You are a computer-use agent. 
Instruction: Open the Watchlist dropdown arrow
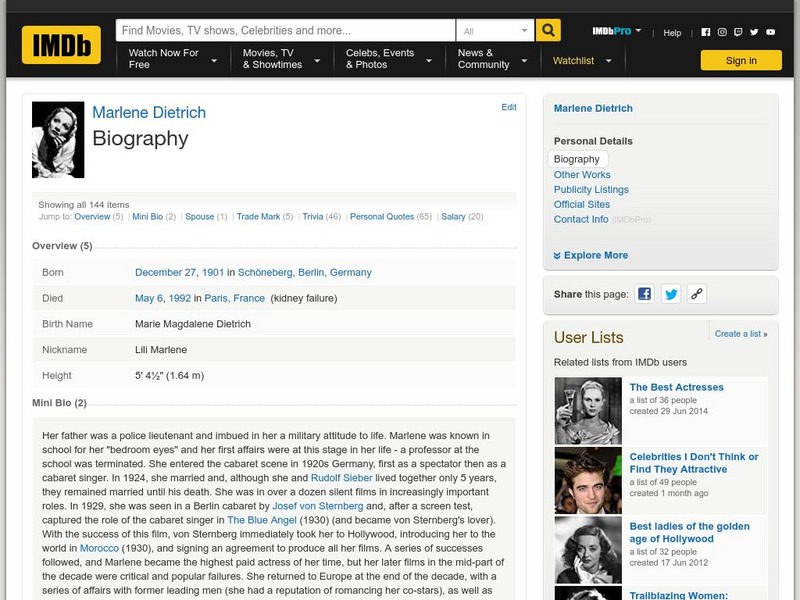point(611,60)
